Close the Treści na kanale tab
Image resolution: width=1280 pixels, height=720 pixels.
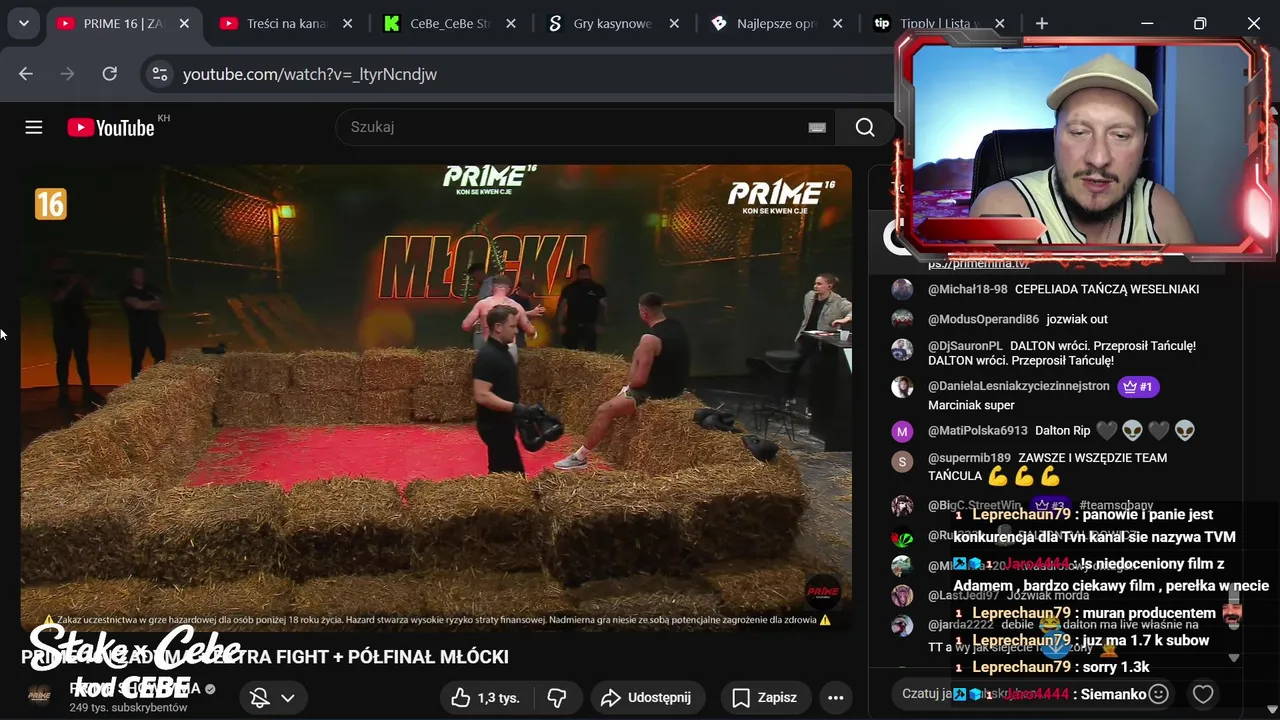347,23
